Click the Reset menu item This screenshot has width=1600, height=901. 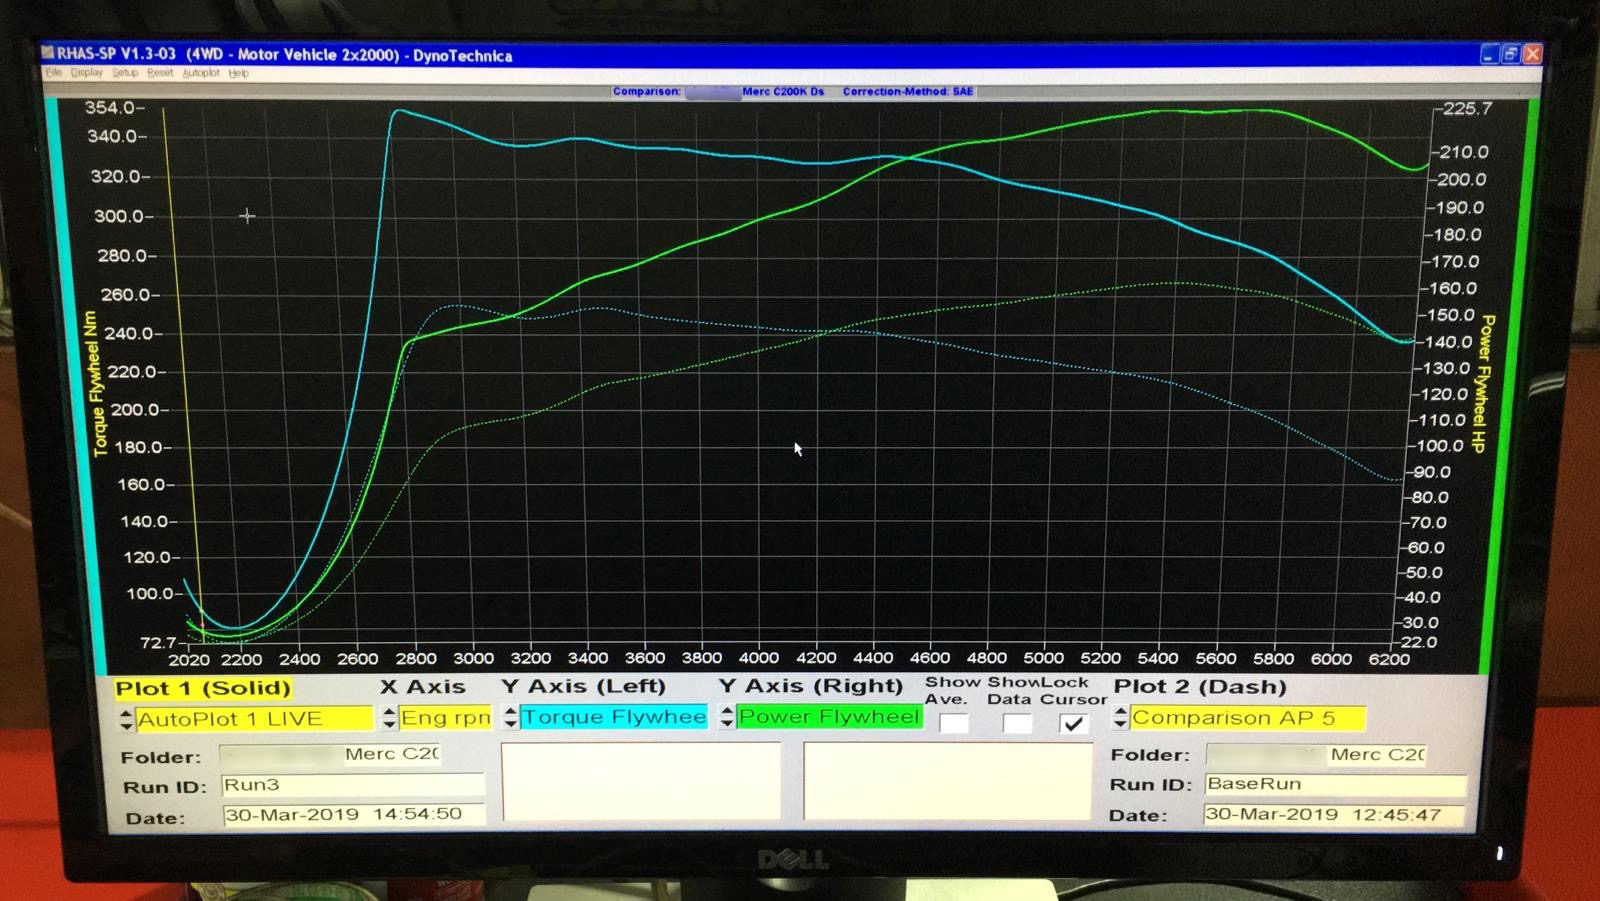pos(160,73)
